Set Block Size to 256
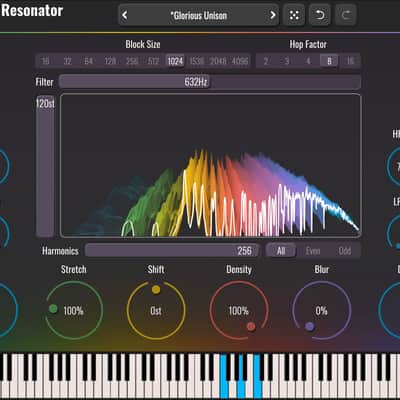 tap(132, 61)
